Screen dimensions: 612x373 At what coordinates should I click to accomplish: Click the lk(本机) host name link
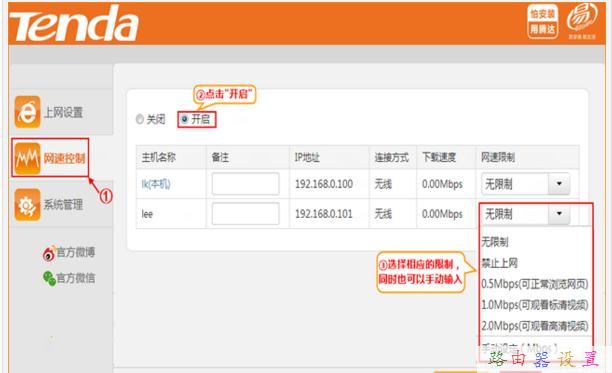coord(156,184)
